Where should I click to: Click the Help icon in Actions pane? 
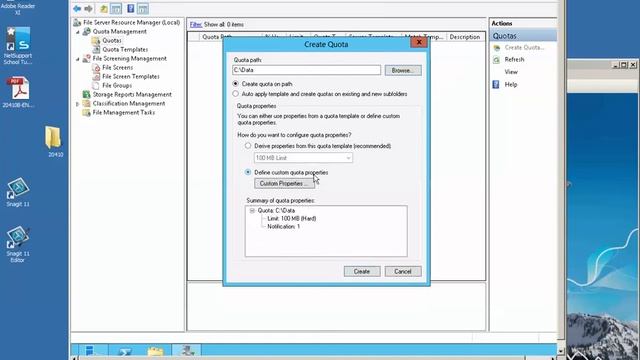496,84
